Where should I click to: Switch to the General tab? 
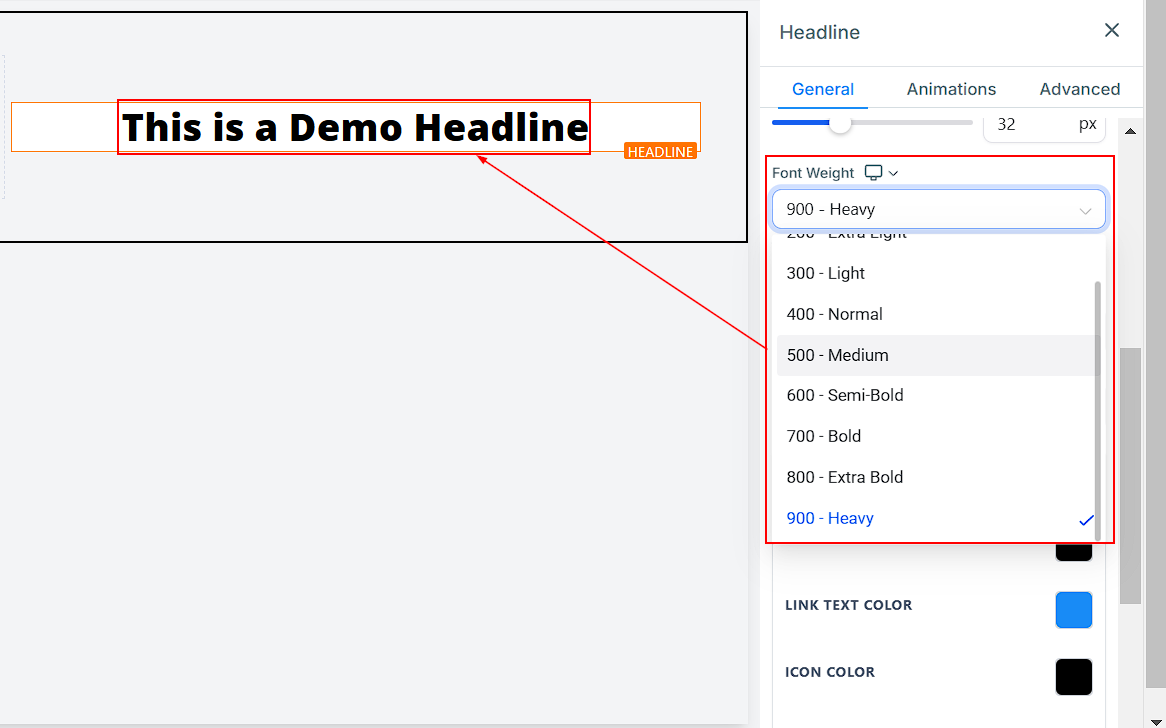822,89
